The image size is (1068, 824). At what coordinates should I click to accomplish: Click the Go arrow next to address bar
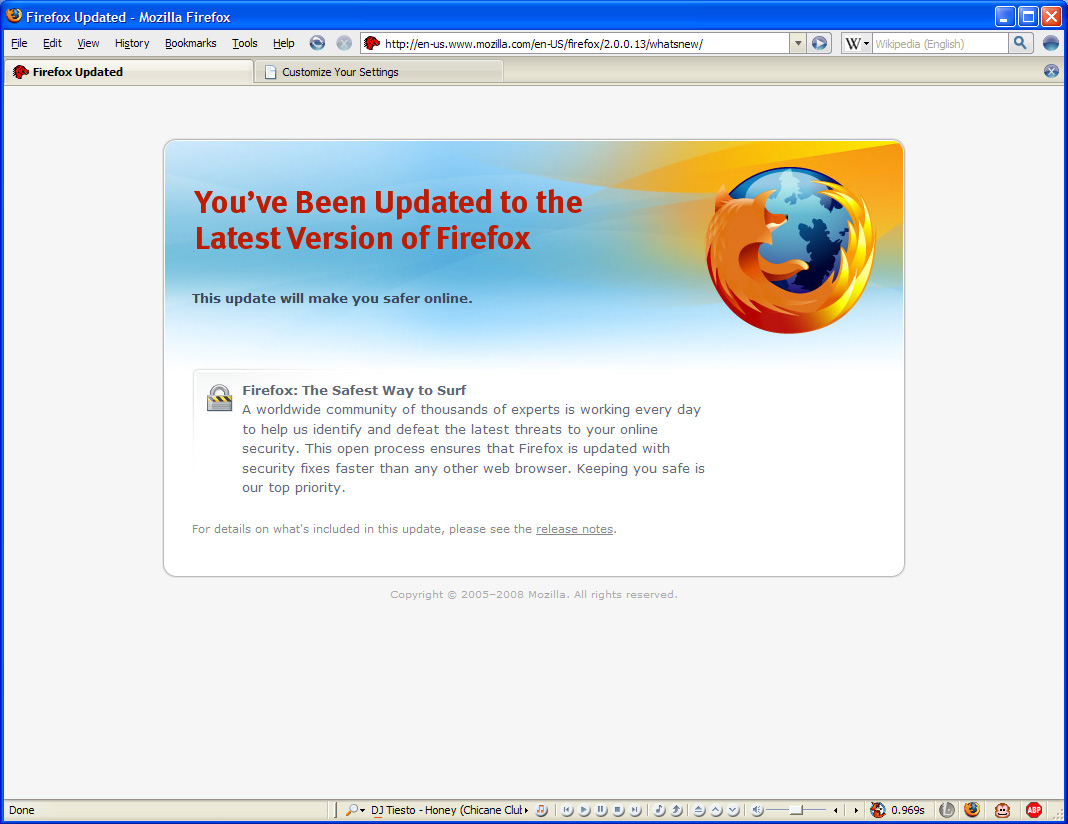[x=819, y=43]
